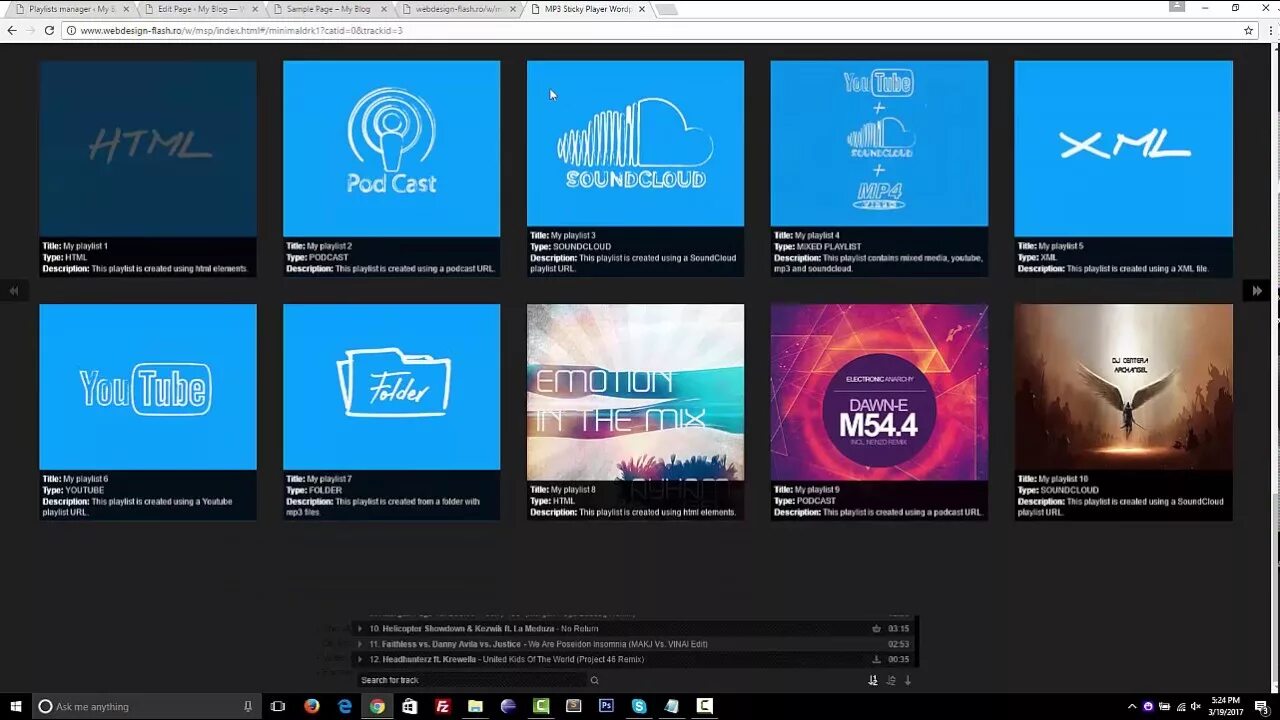The height and width of the screenshot is (720, 1280).
Task: Switch to the Sample Page - My Blog tab
Action: 328,9
